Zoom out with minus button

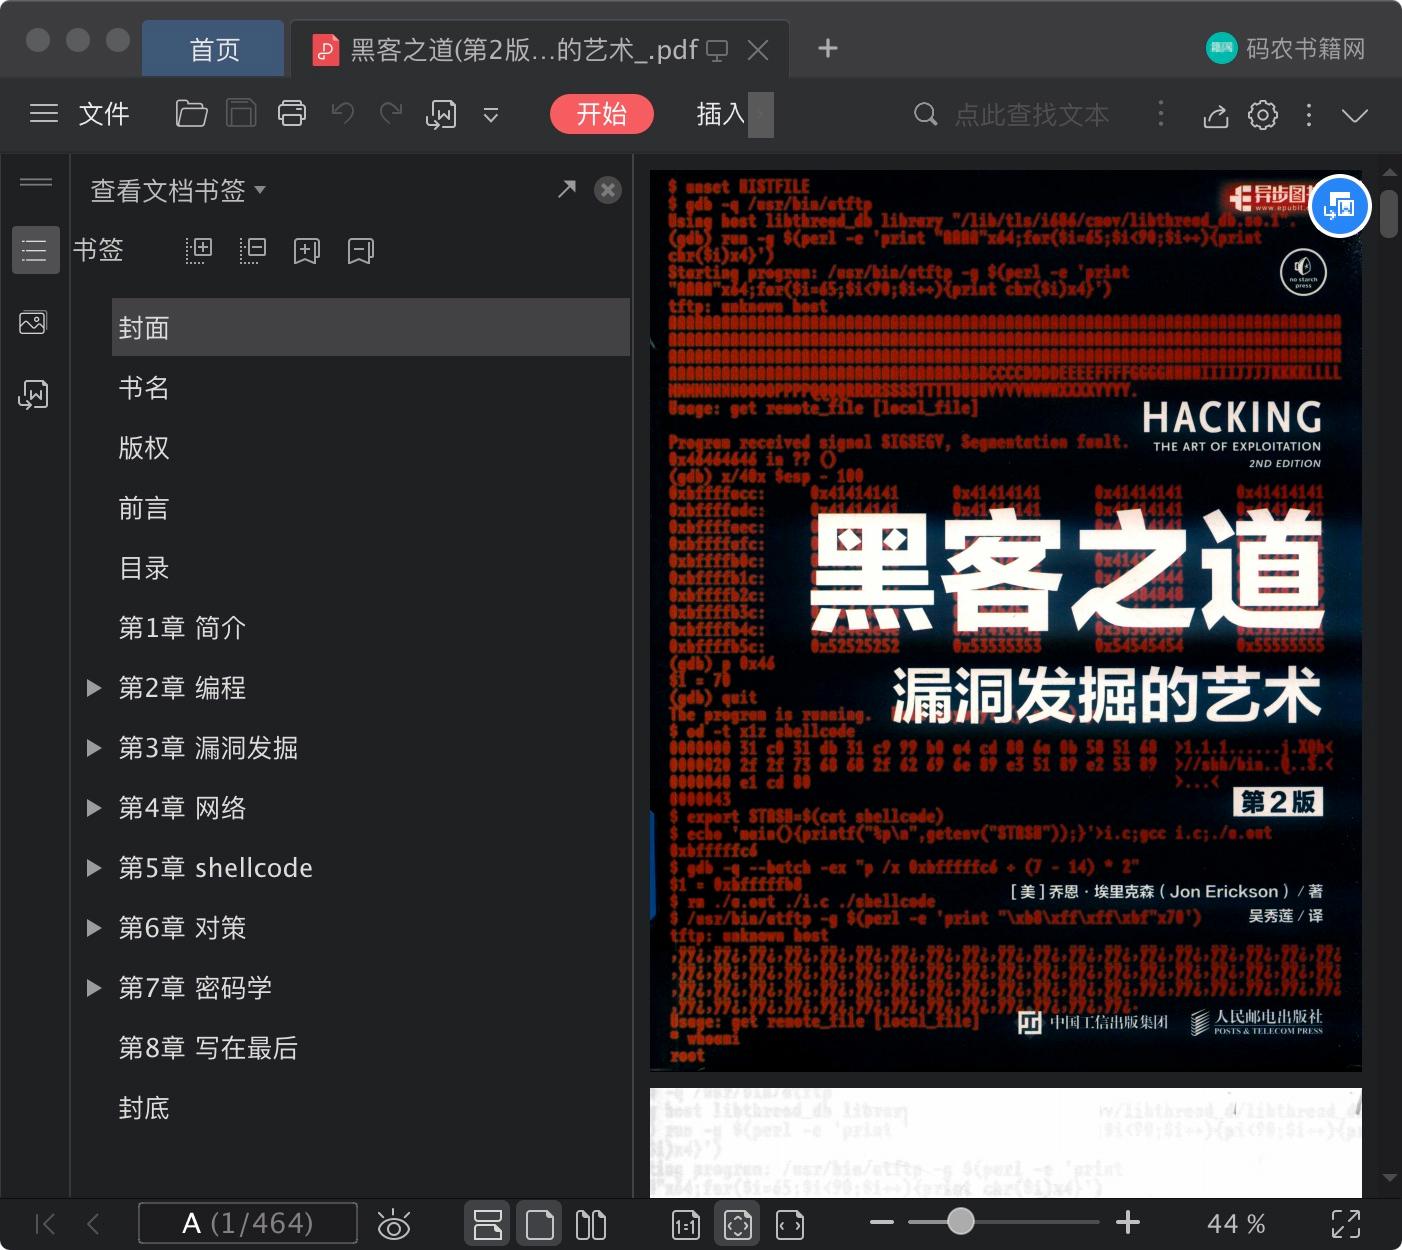coord(881,1222)
